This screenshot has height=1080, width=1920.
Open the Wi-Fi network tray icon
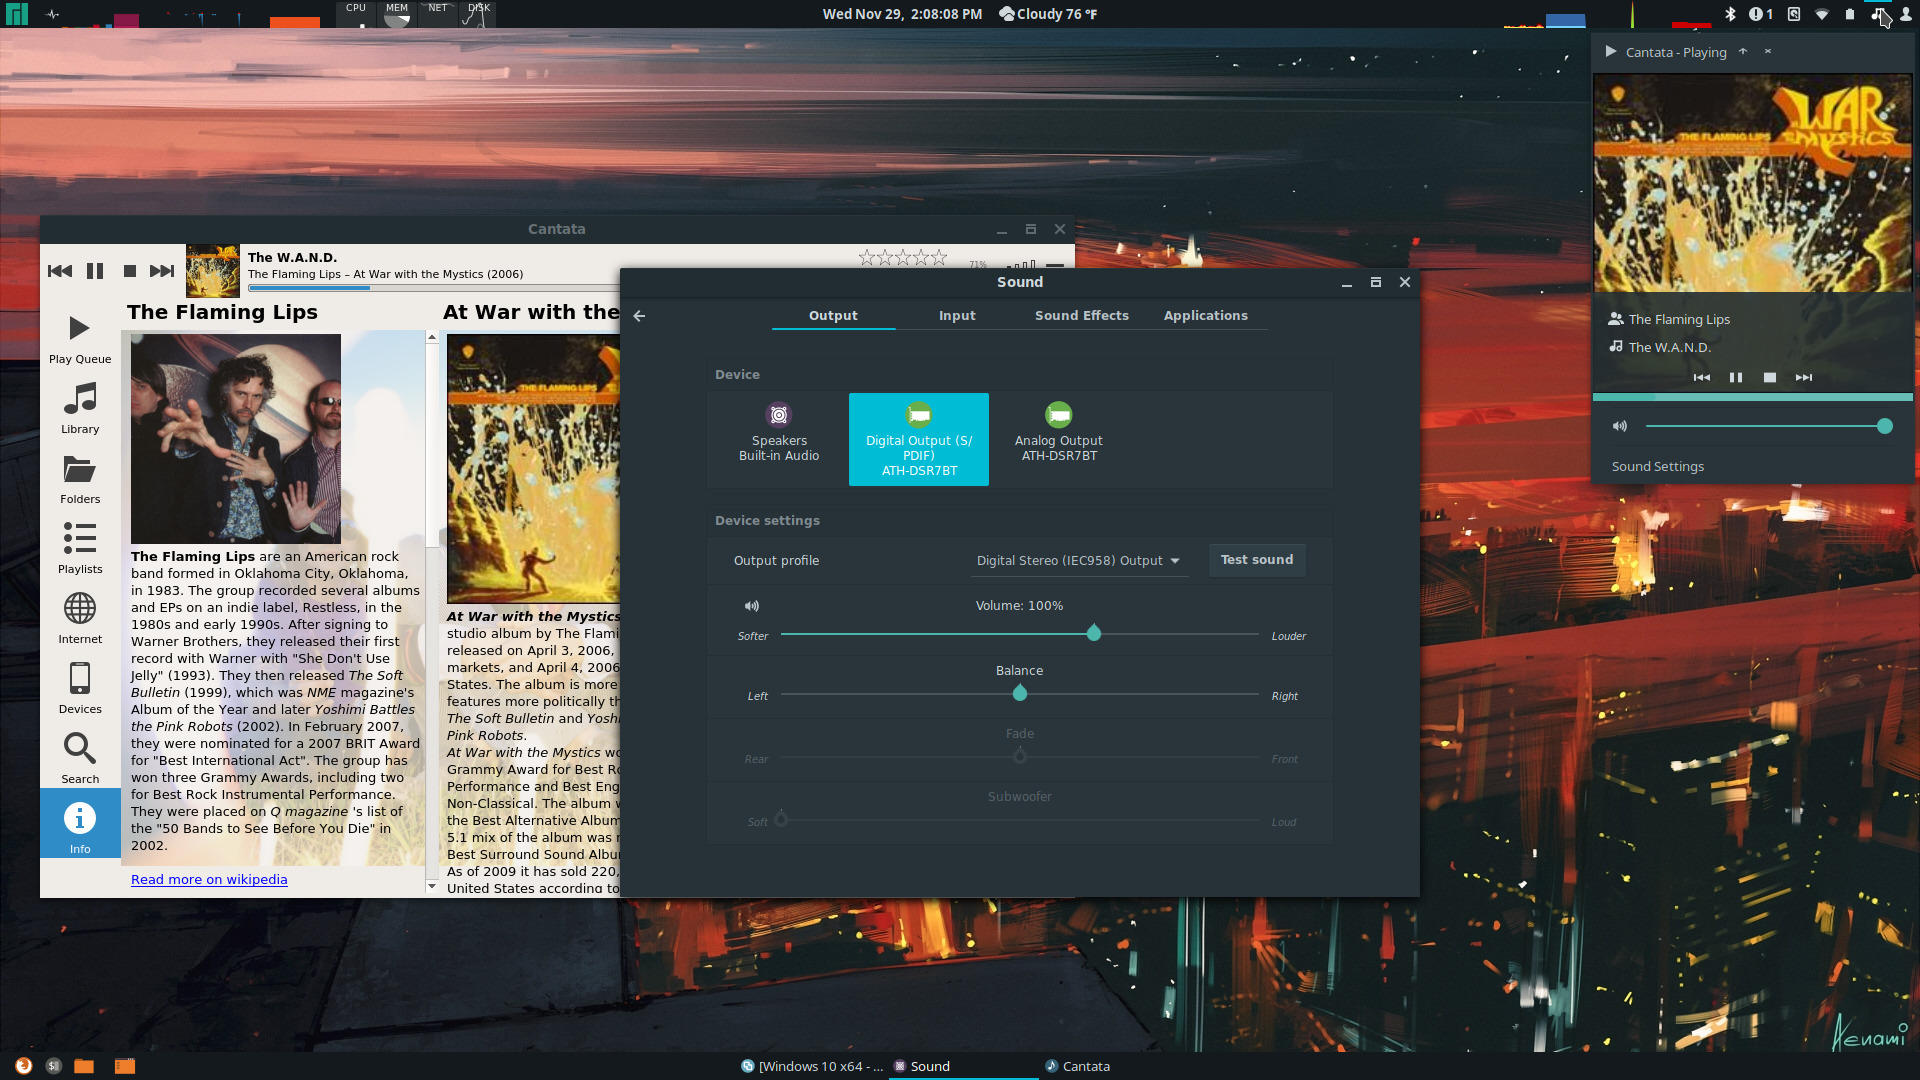(1822, 14)
